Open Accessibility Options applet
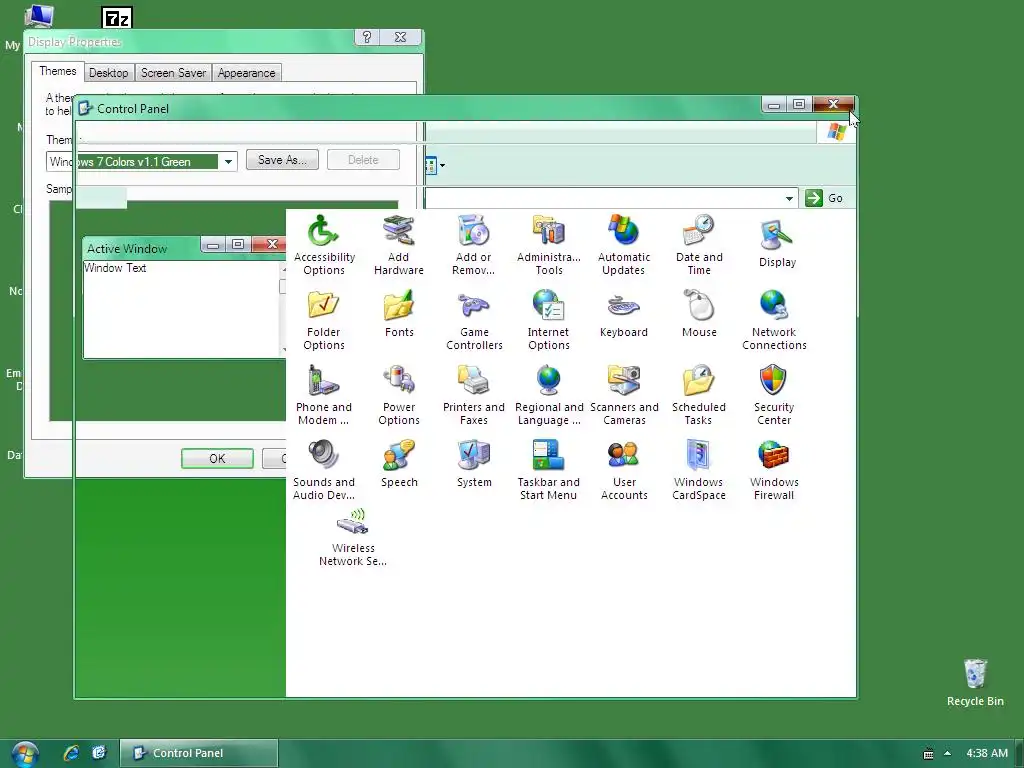The image size is (1024, 768). click(324, 246)
